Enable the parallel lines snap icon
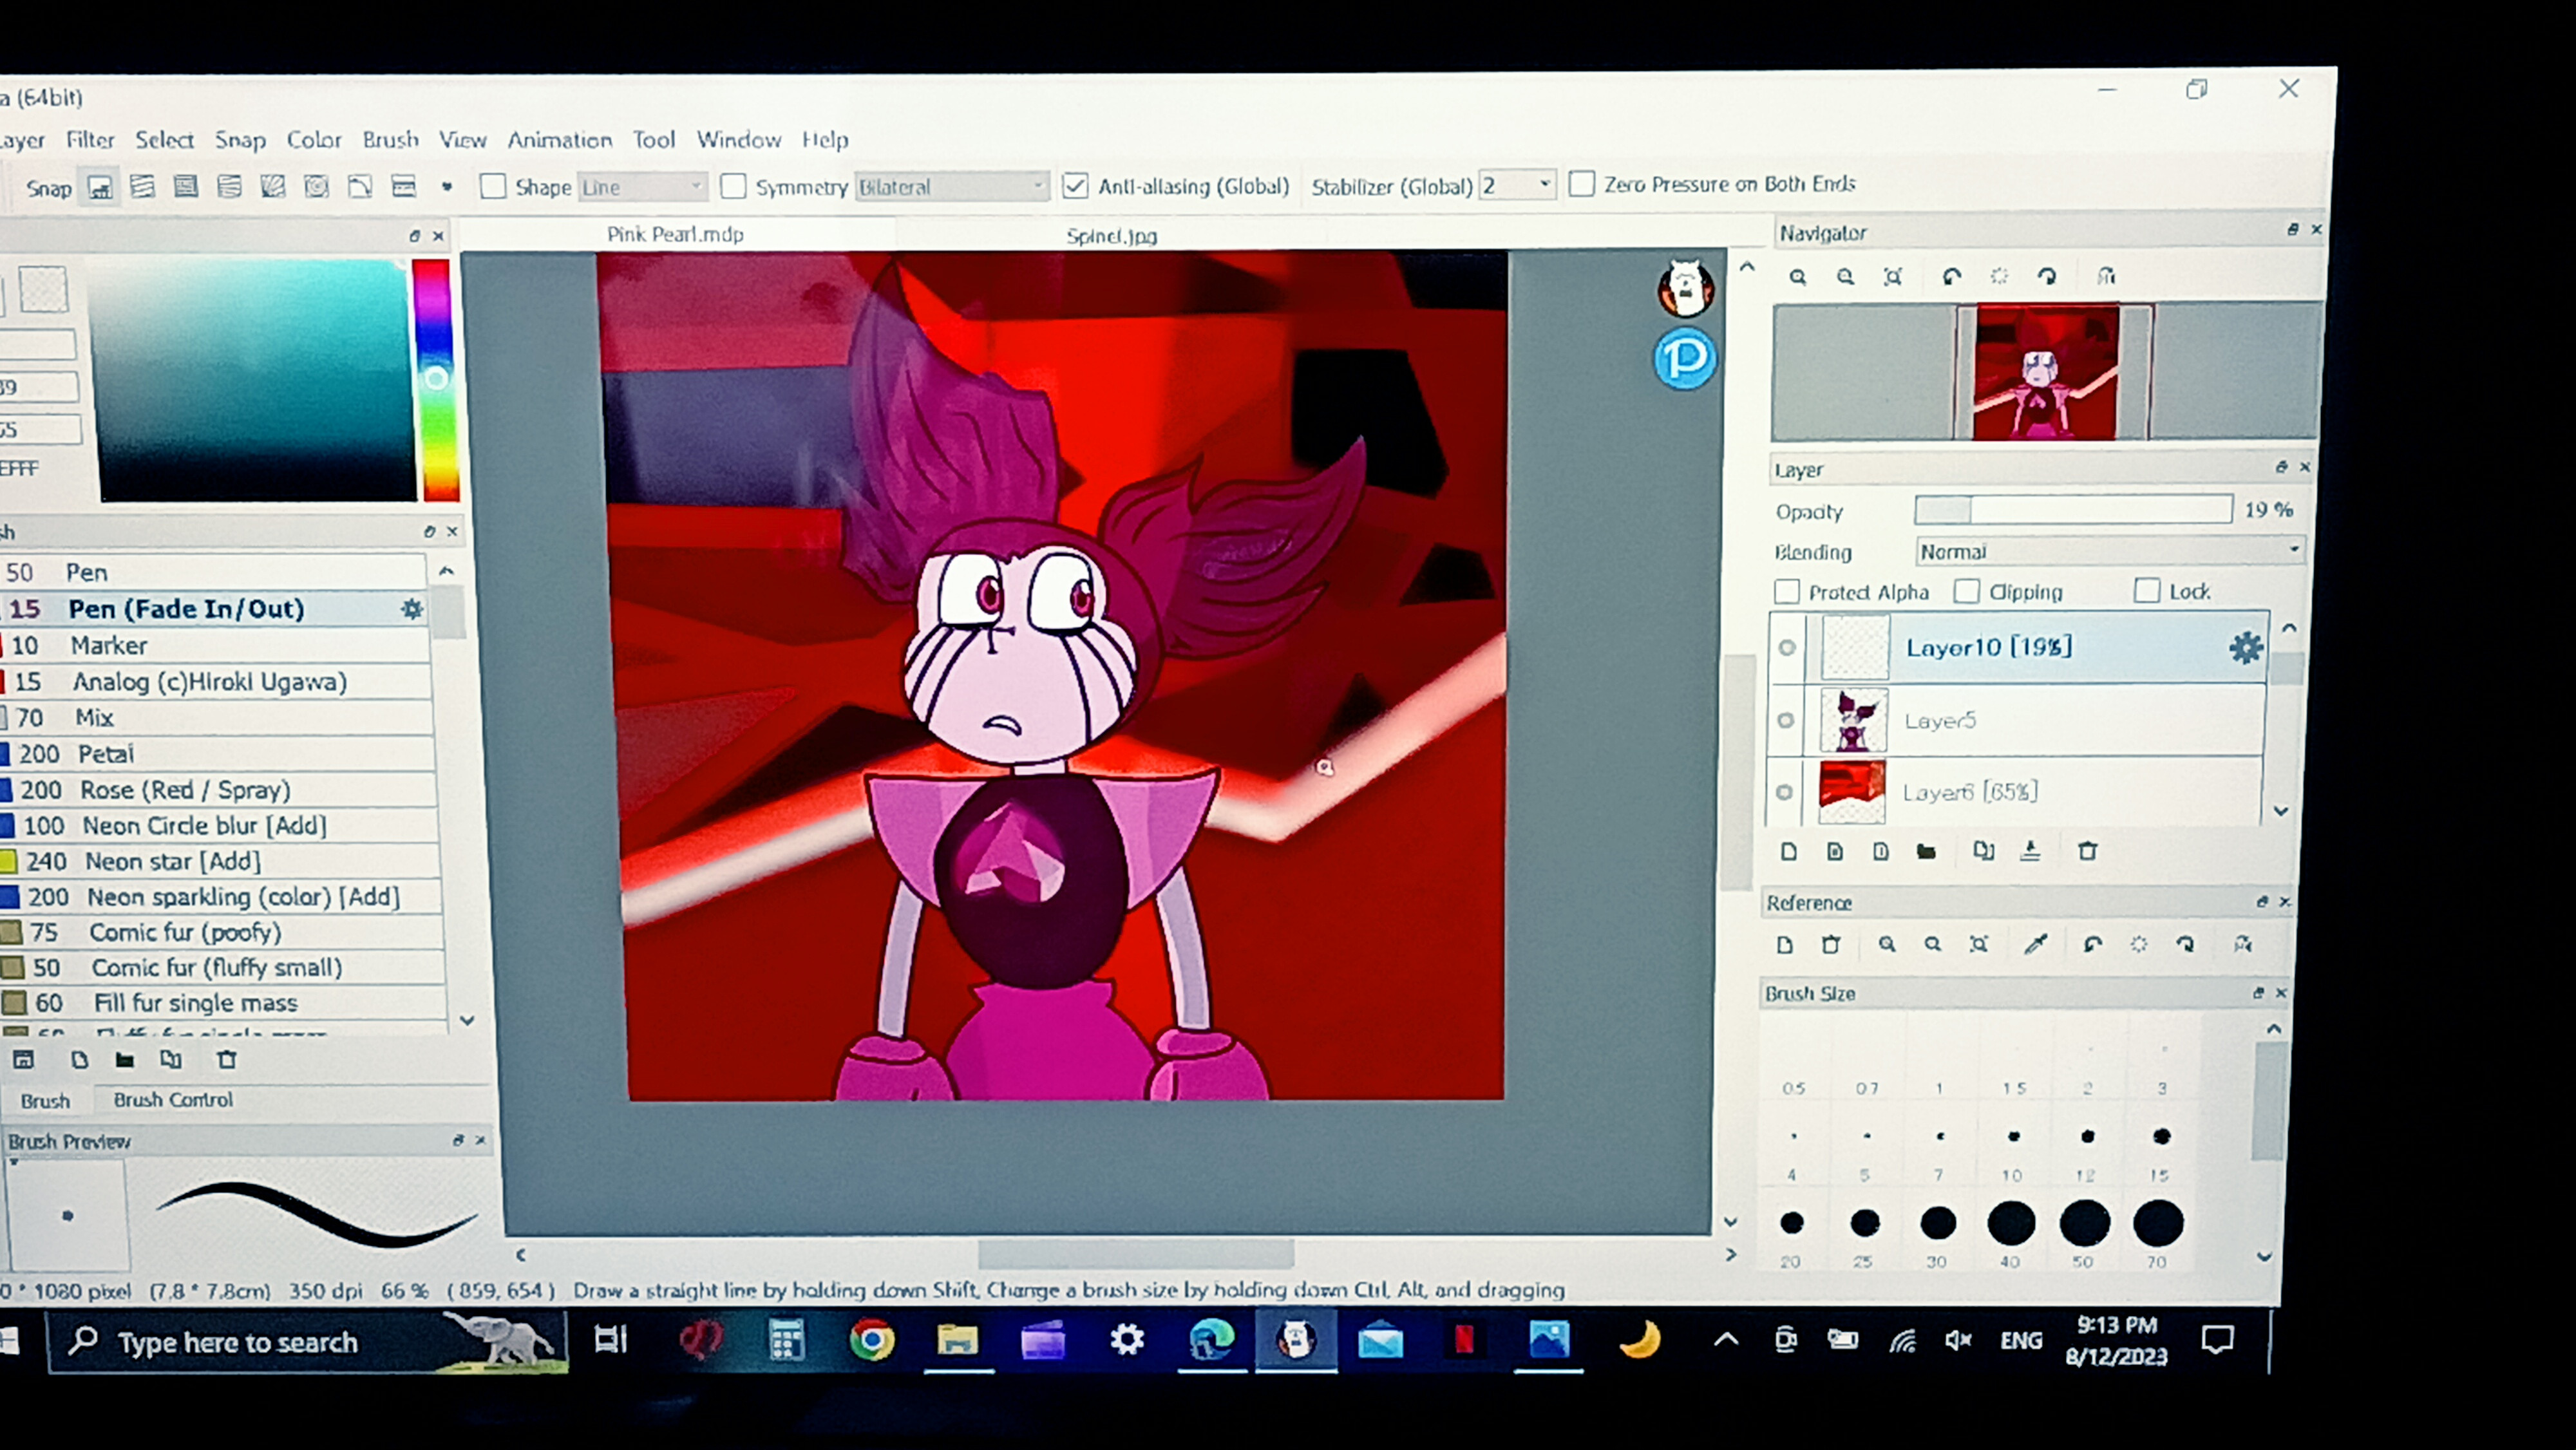2576x1450 pixels. pos(143,187)
